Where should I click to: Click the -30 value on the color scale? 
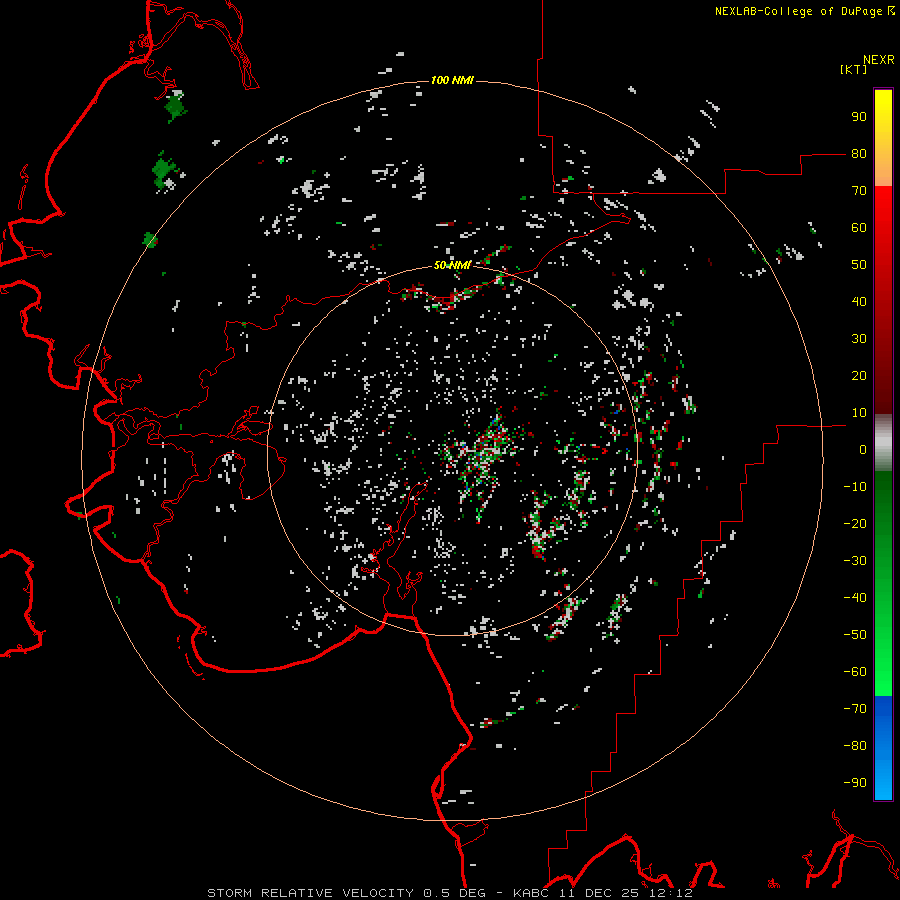pos(855,561)
